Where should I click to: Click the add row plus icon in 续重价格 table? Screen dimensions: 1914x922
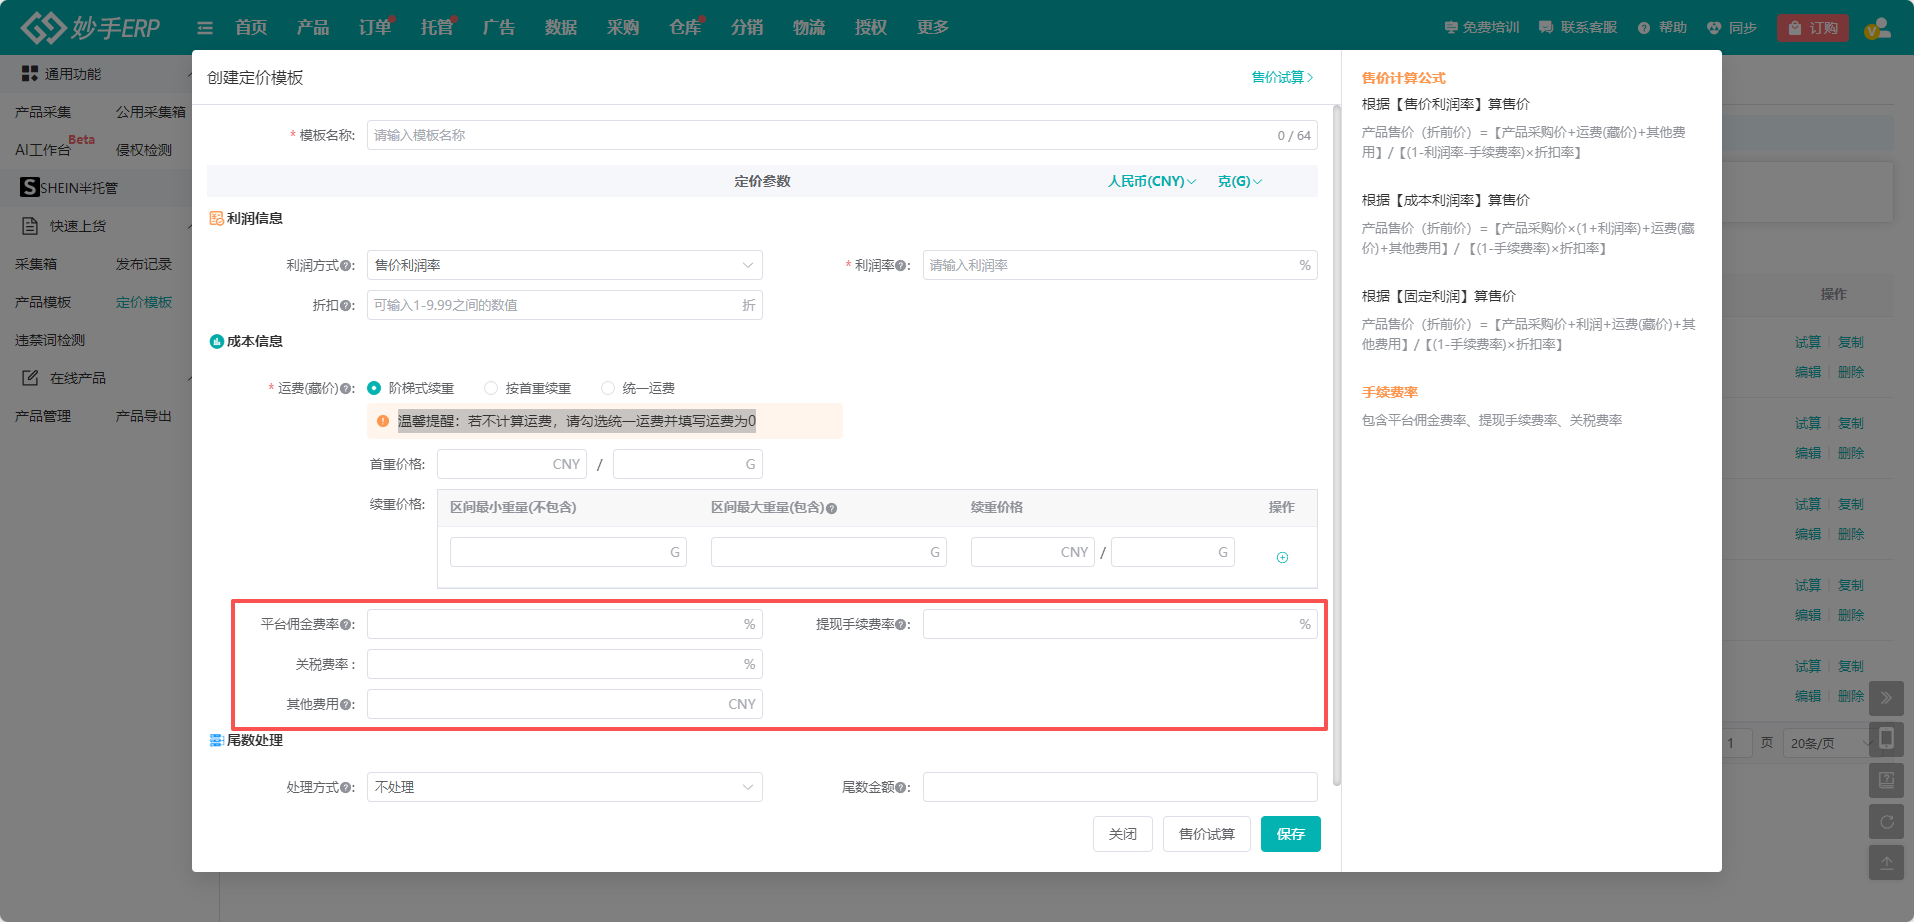pos(1282,558)
